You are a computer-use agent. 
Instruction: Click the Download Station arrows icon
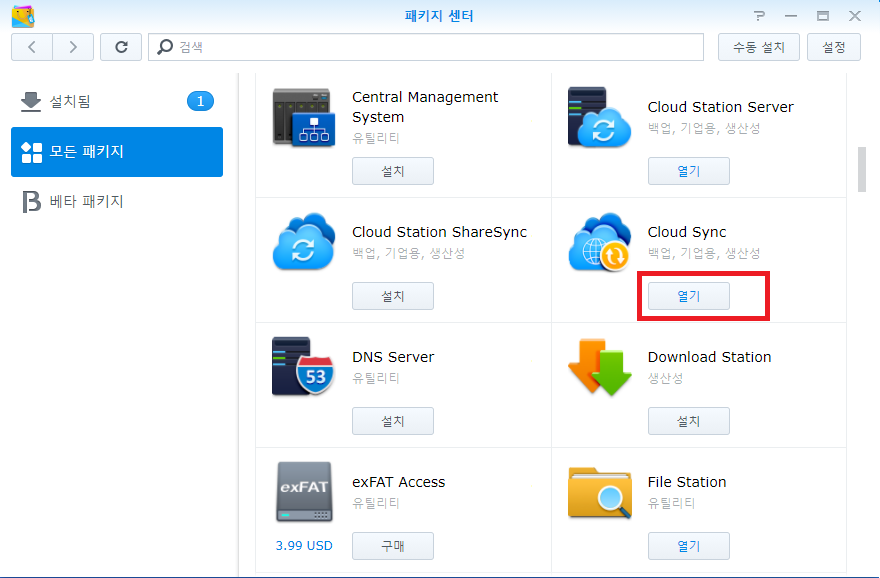(x=600, y=367)
